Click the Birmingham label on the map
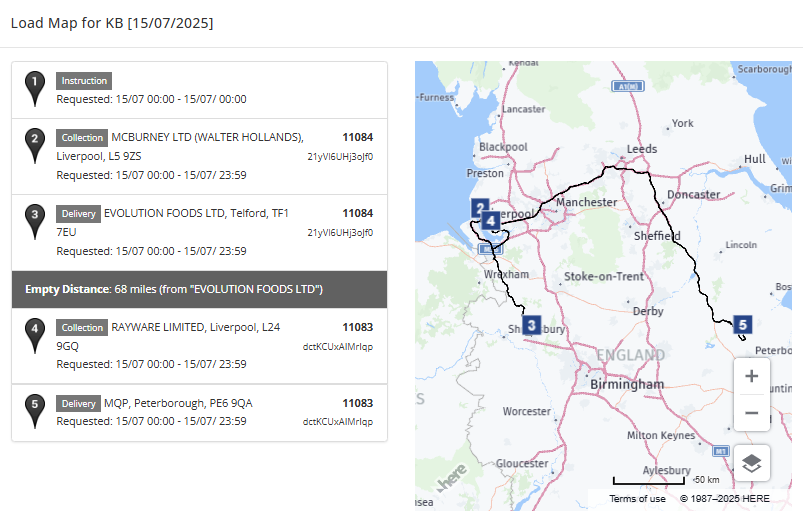The width and height of the screenshot is (803, 515). pyautogui.click(x=627, y=384)
